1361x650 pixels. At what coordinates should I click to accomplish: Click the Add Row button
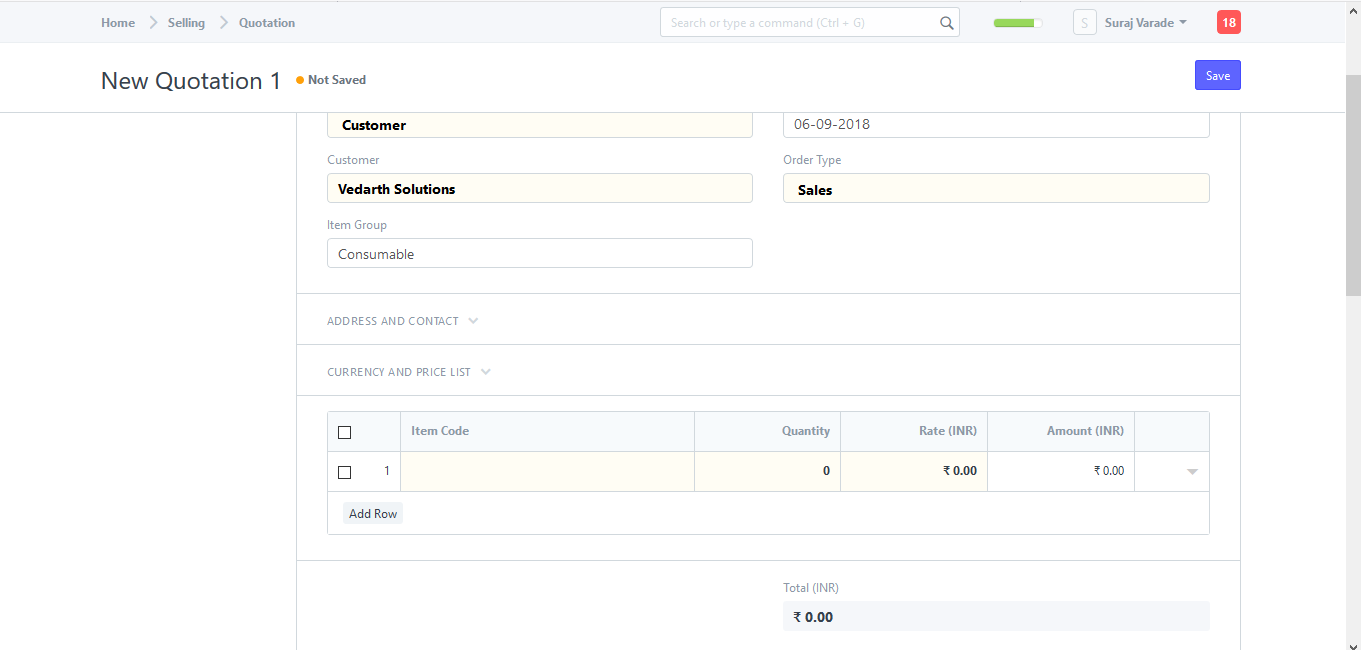(x=373, y=514)
